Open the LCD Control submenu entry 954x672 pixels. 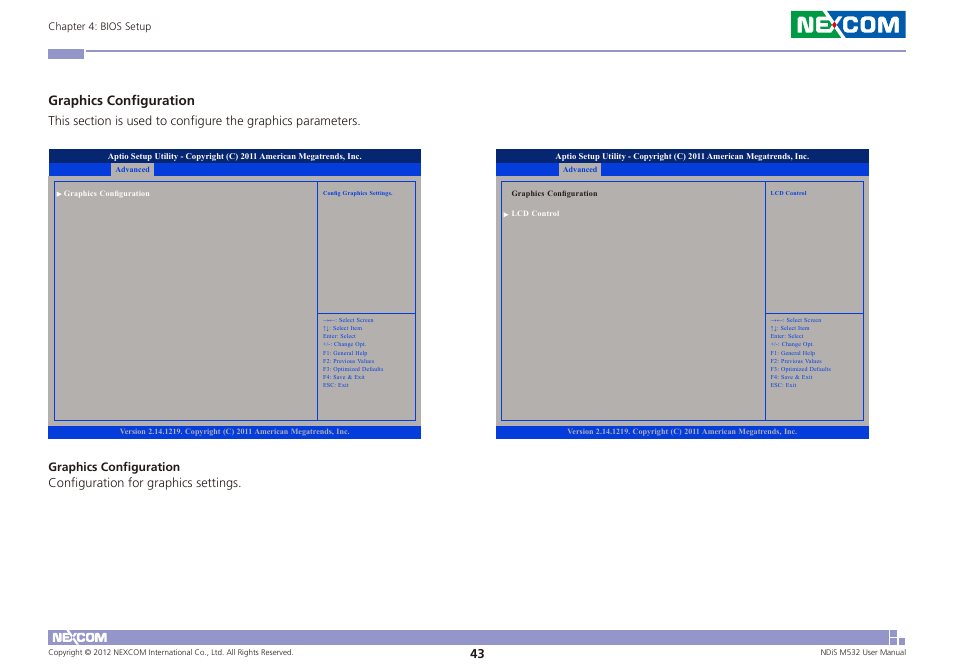[x=535, y=213]
